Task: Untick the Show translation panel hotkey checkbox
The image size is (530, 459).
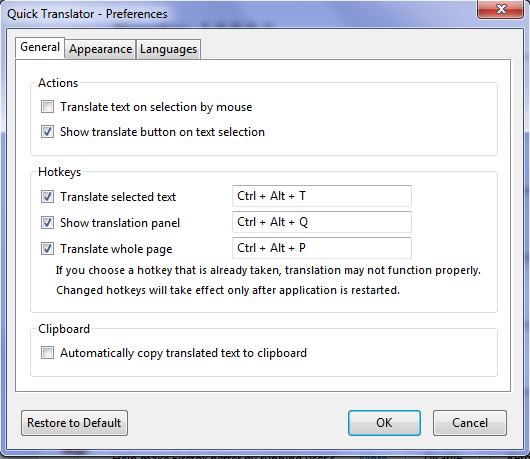Action: pyautogui.click(x=47, y=223)
